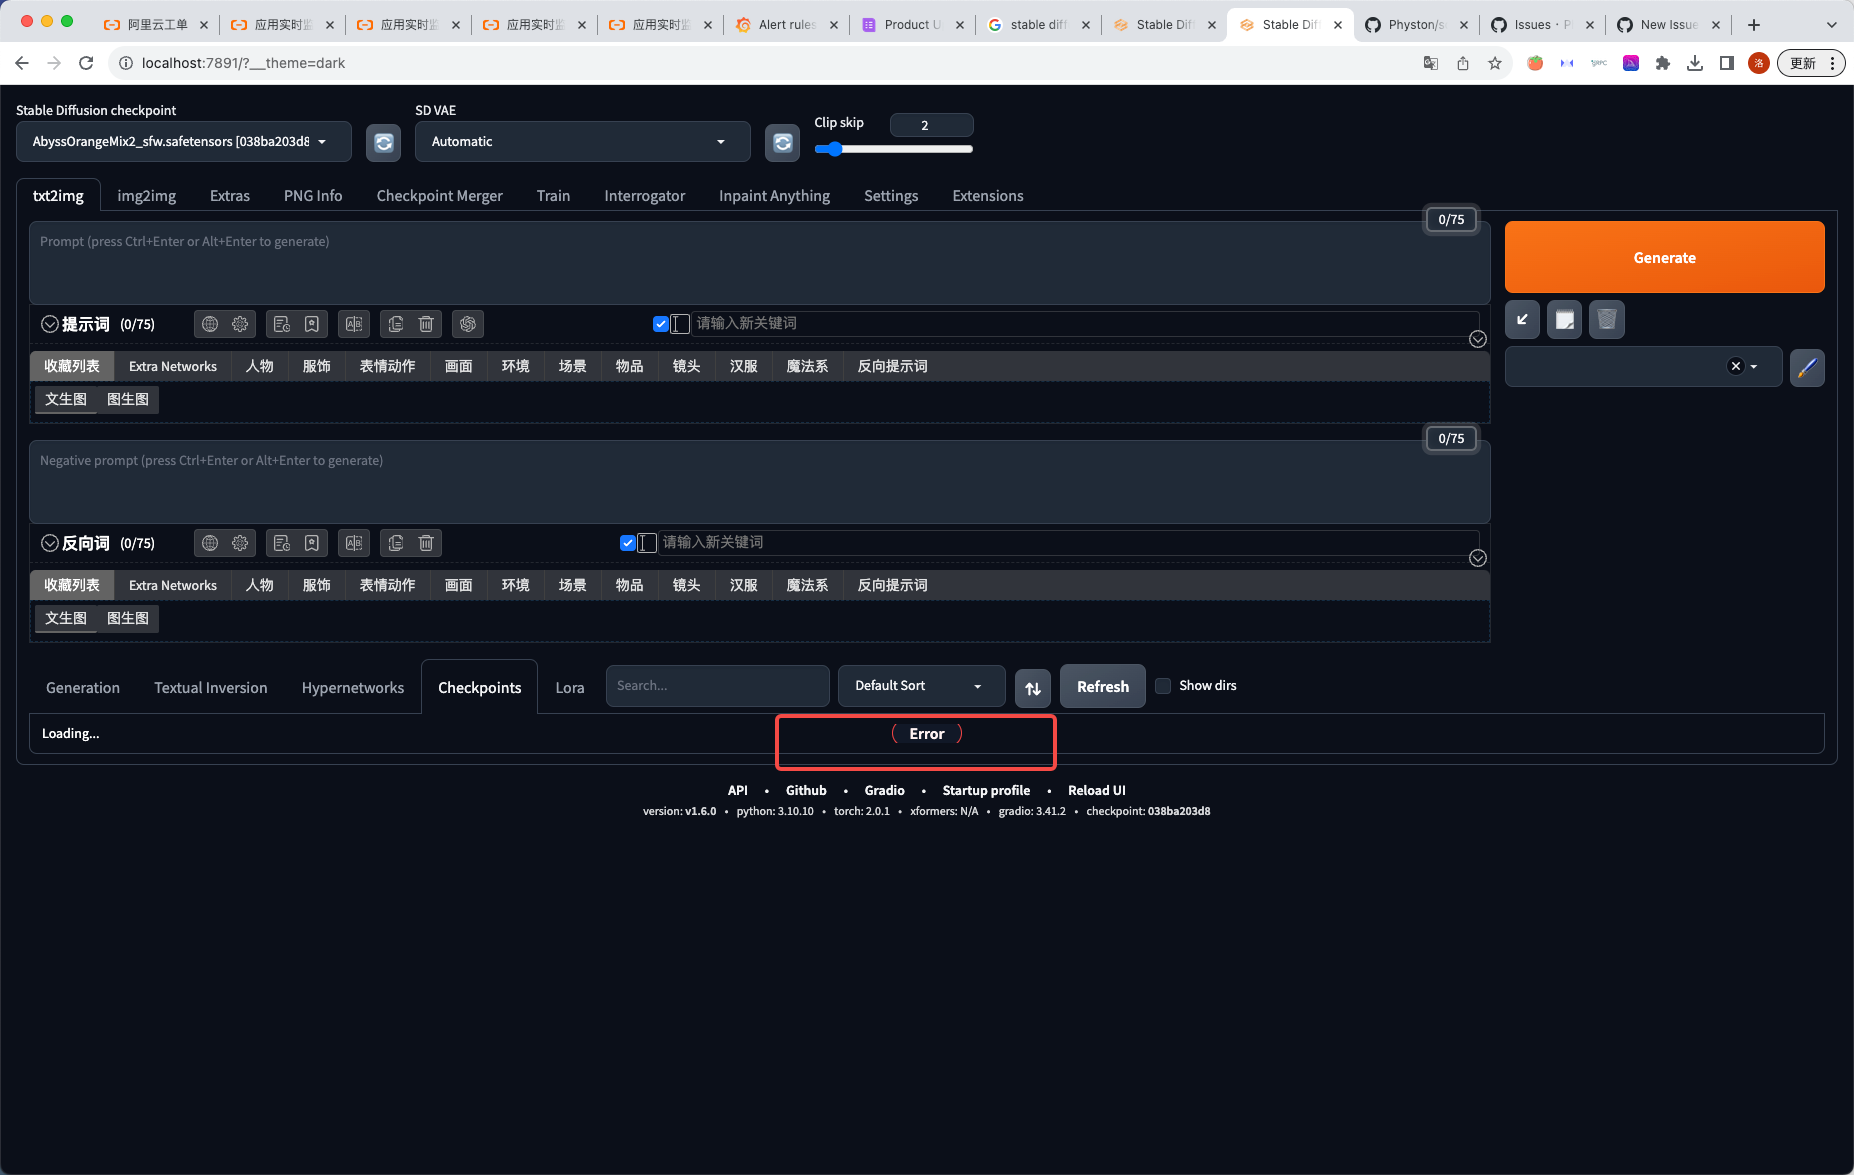The image size is (1854, 1175).
Task: Open prompt translation settings gear icon
Action: tap(239, 323)
